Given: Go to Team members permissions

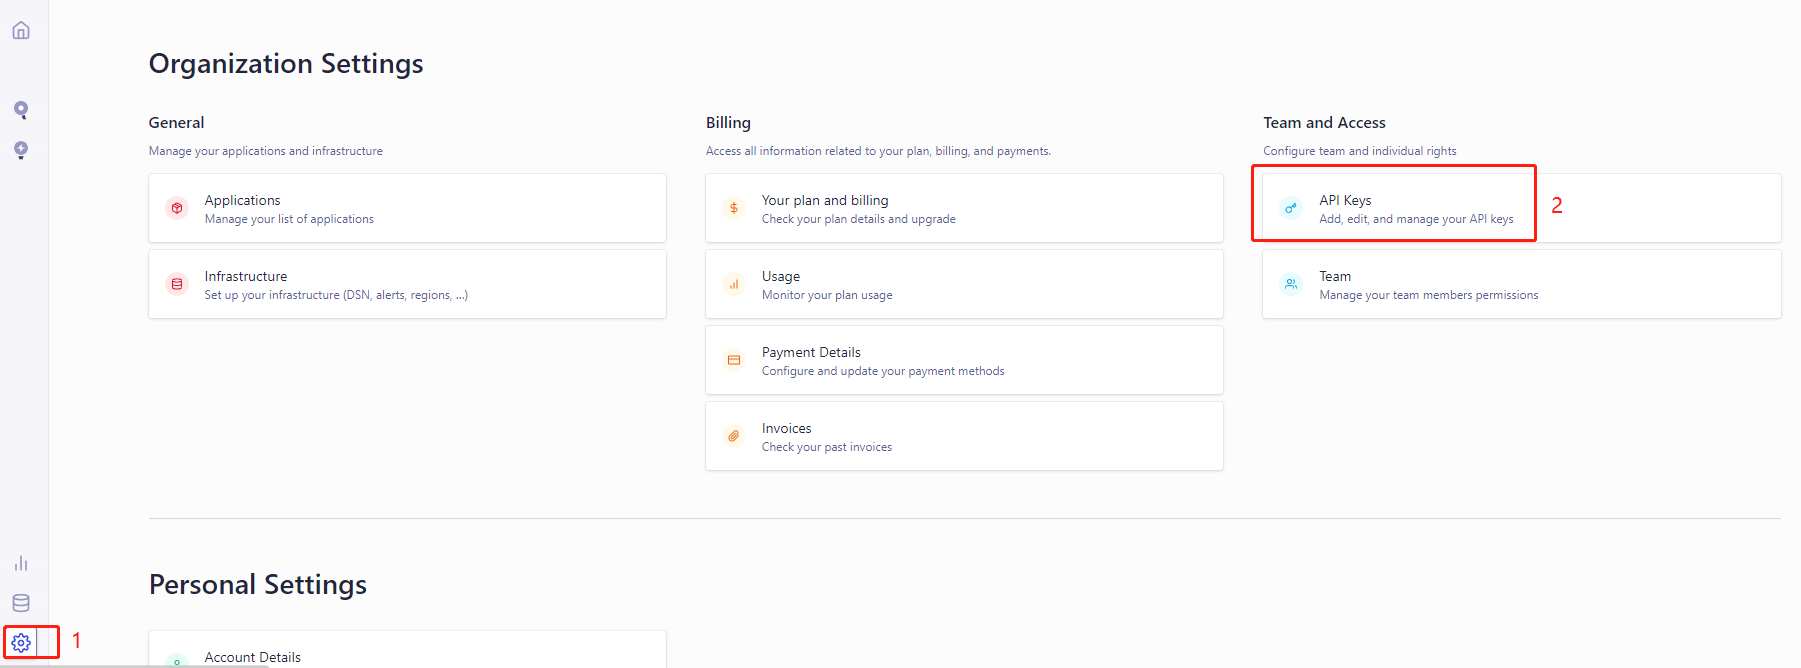Looking at the screenshot, I should (1428, 295).
